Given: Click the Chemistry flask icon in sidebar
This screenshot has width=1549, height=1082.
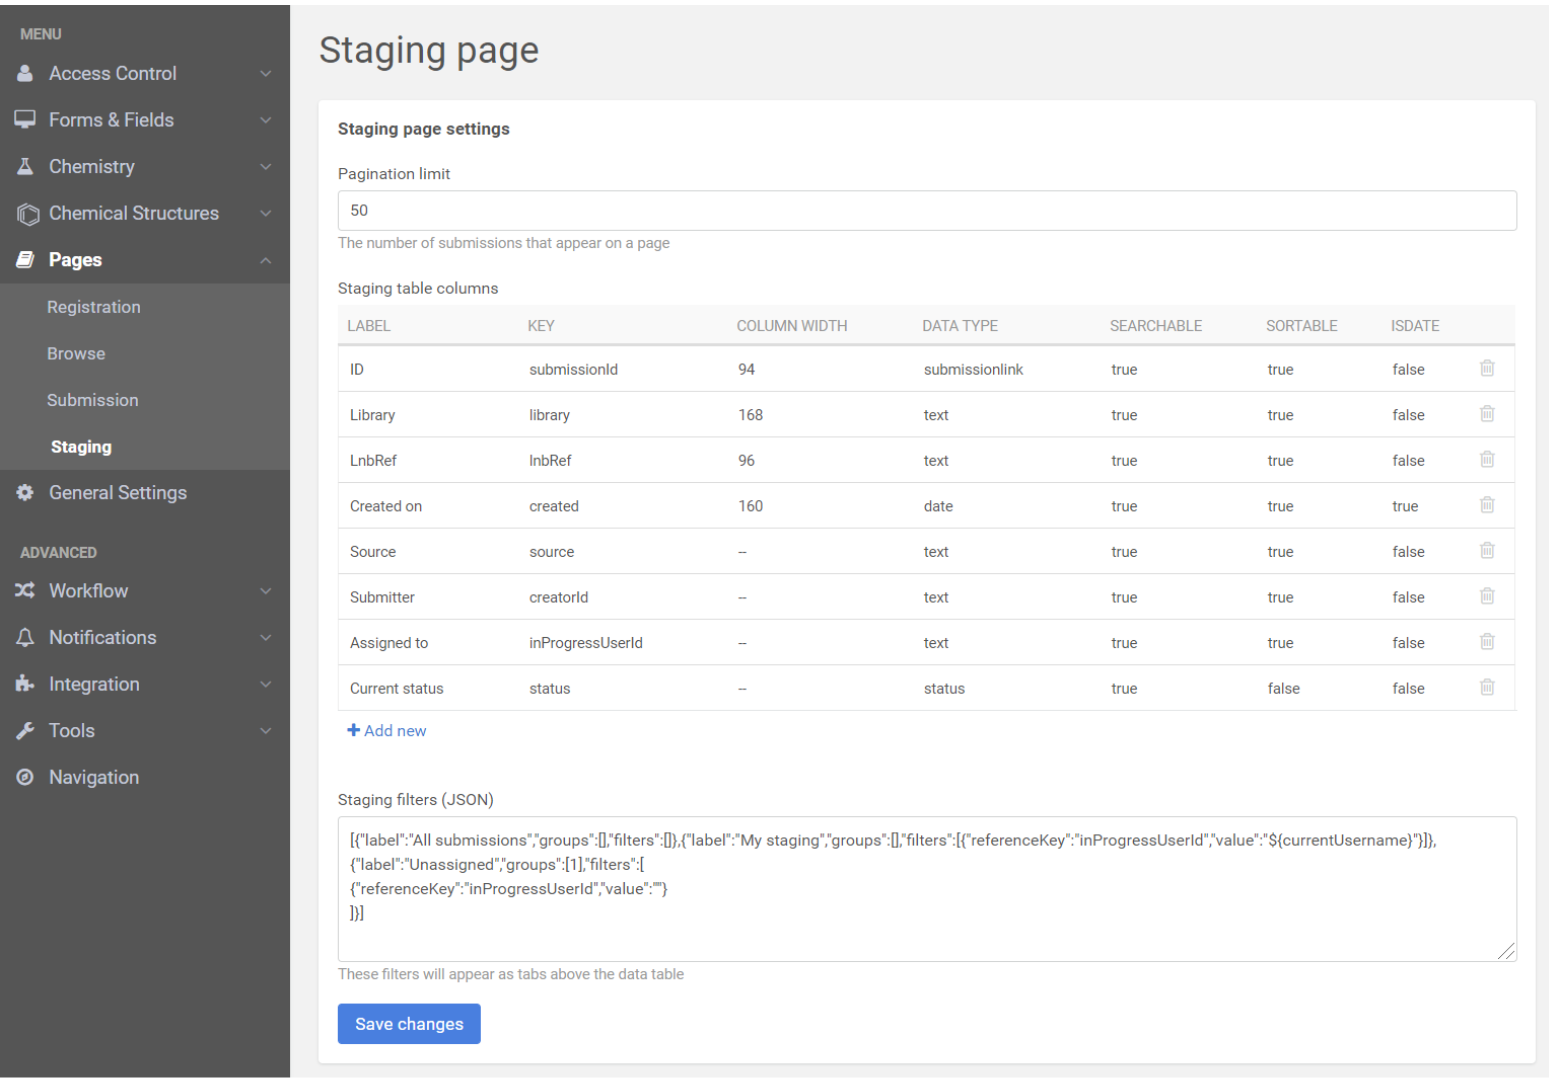Looking at the screenshot, I should pos(26,167).
